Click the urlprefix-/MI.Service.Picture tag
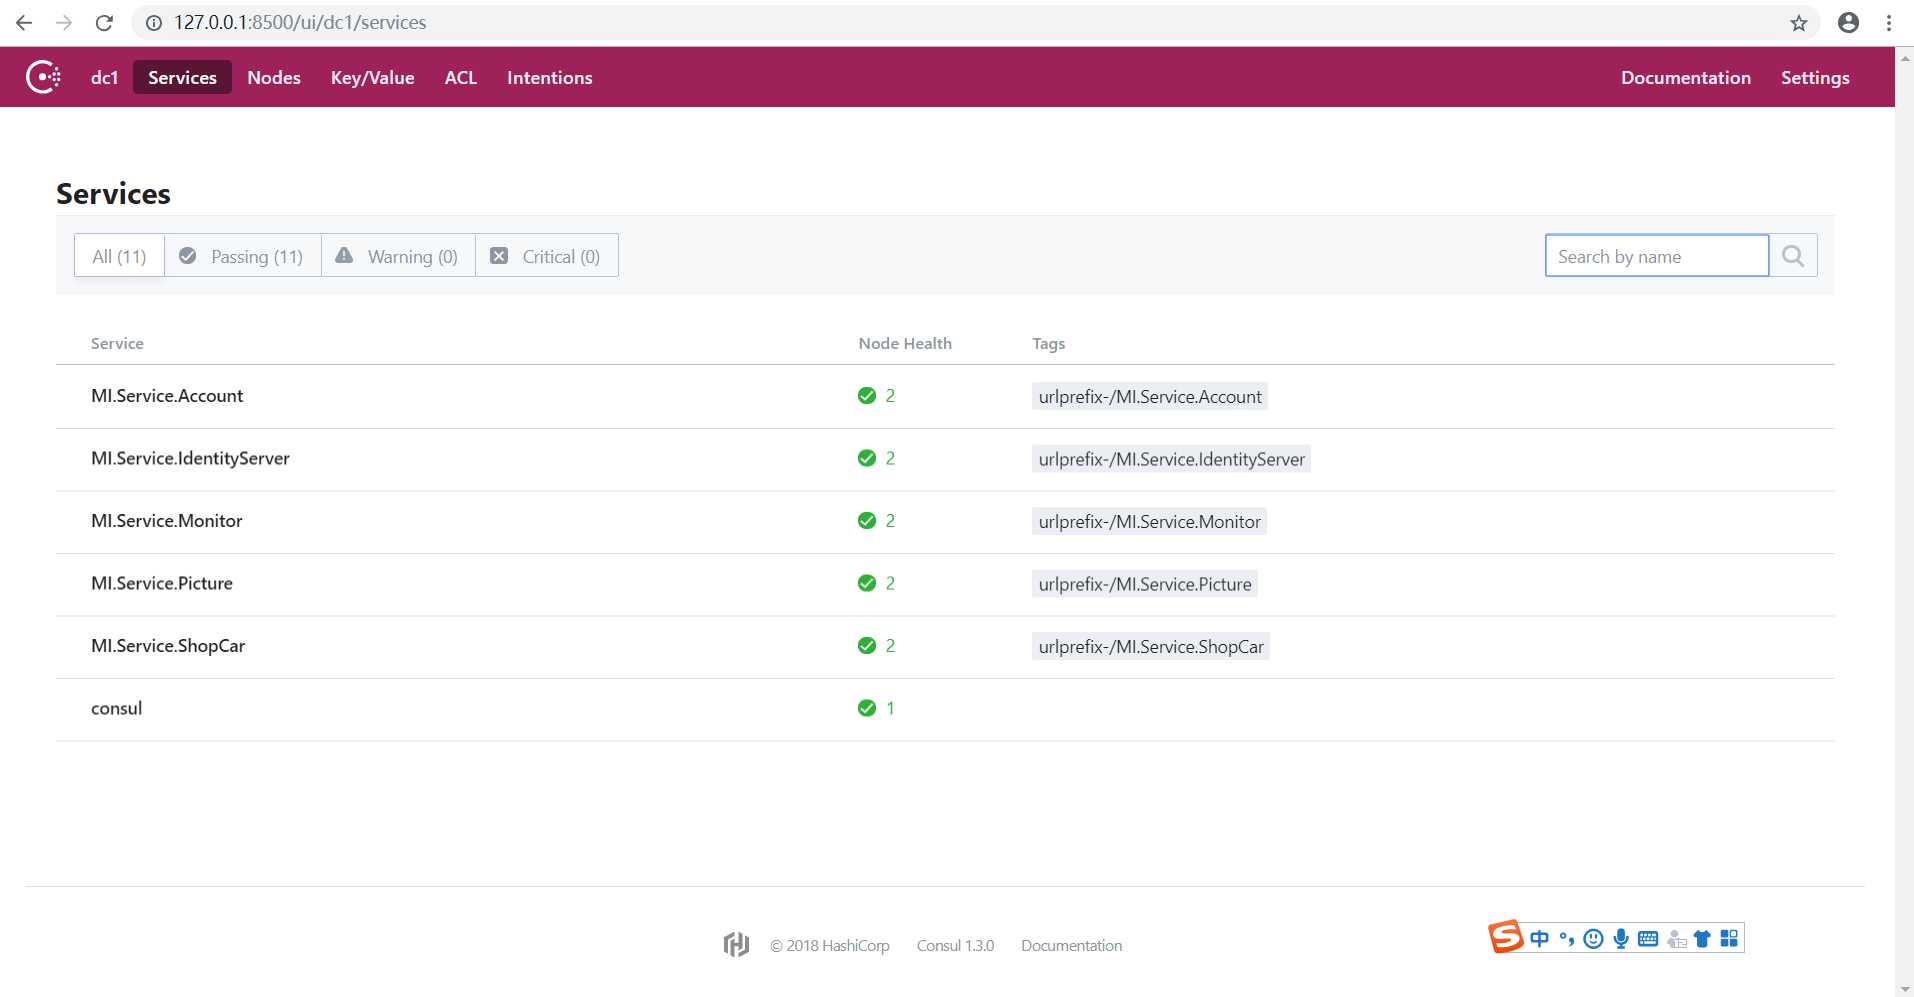Image resolution: width=1914 pixels, height=997 pixels. tap(1145, 584)
